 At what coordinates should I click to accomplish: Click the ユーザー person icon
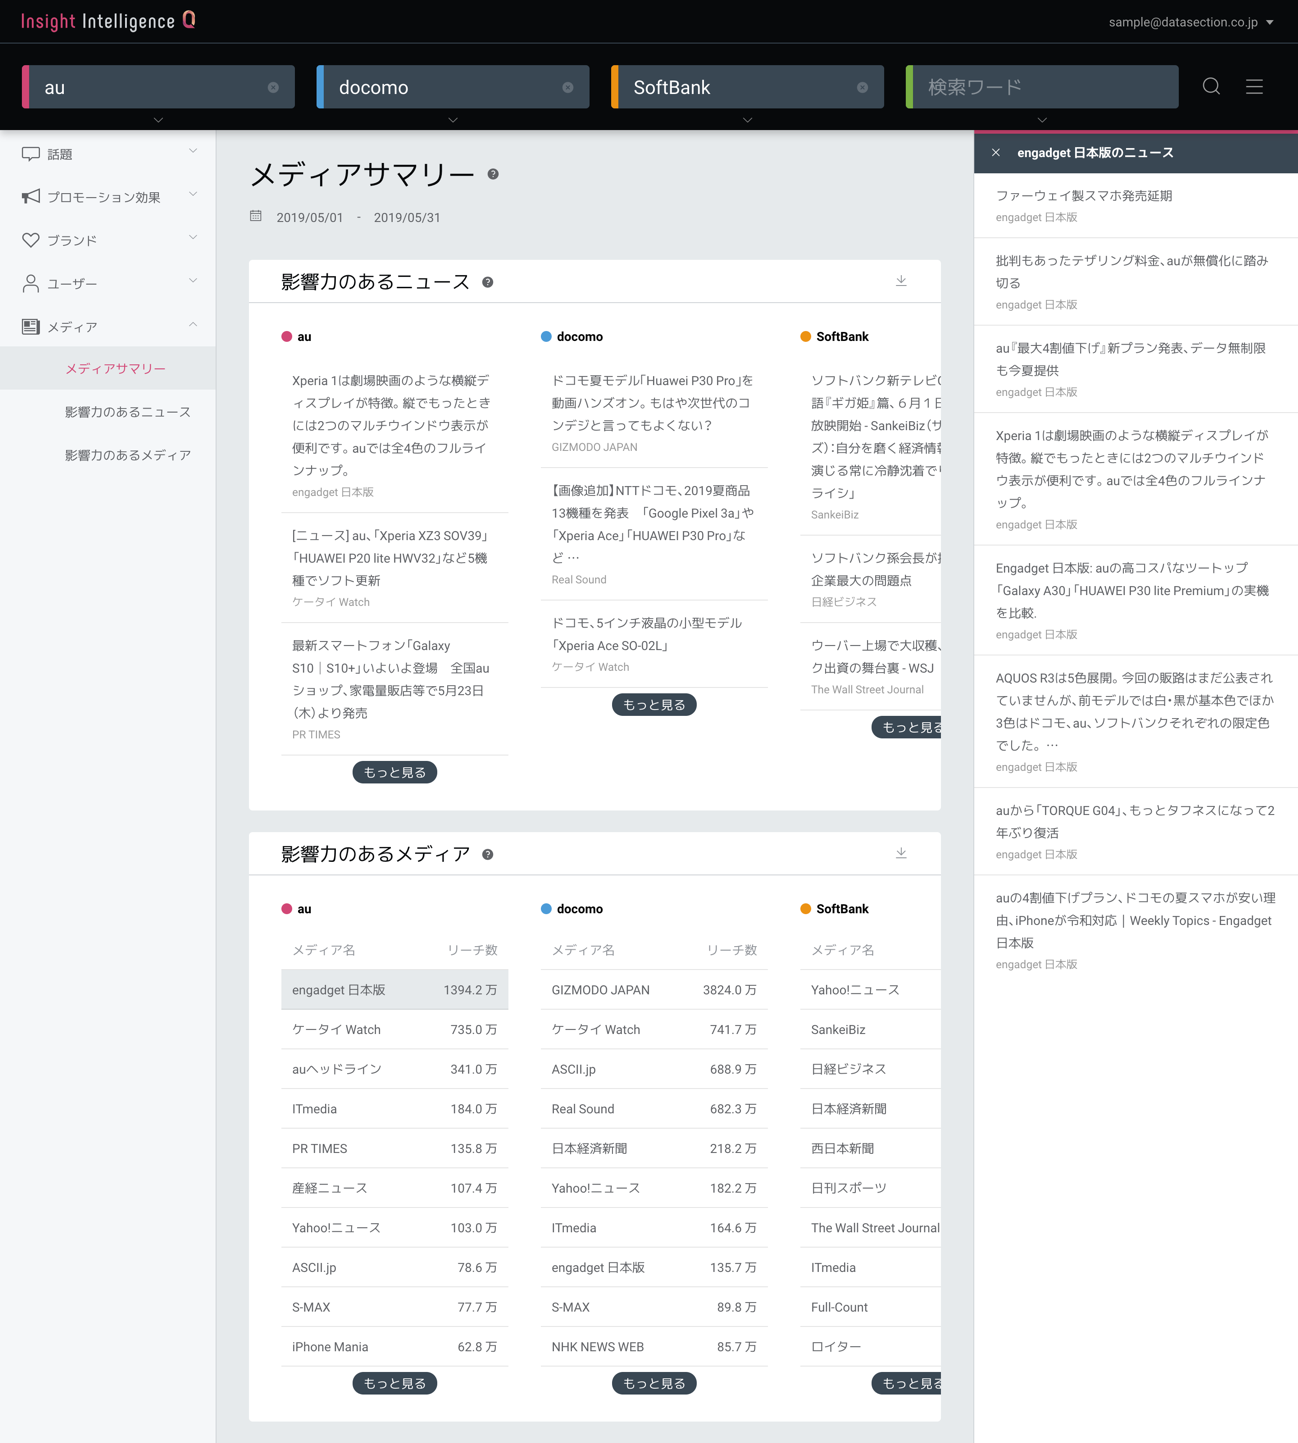click(31, 283)
